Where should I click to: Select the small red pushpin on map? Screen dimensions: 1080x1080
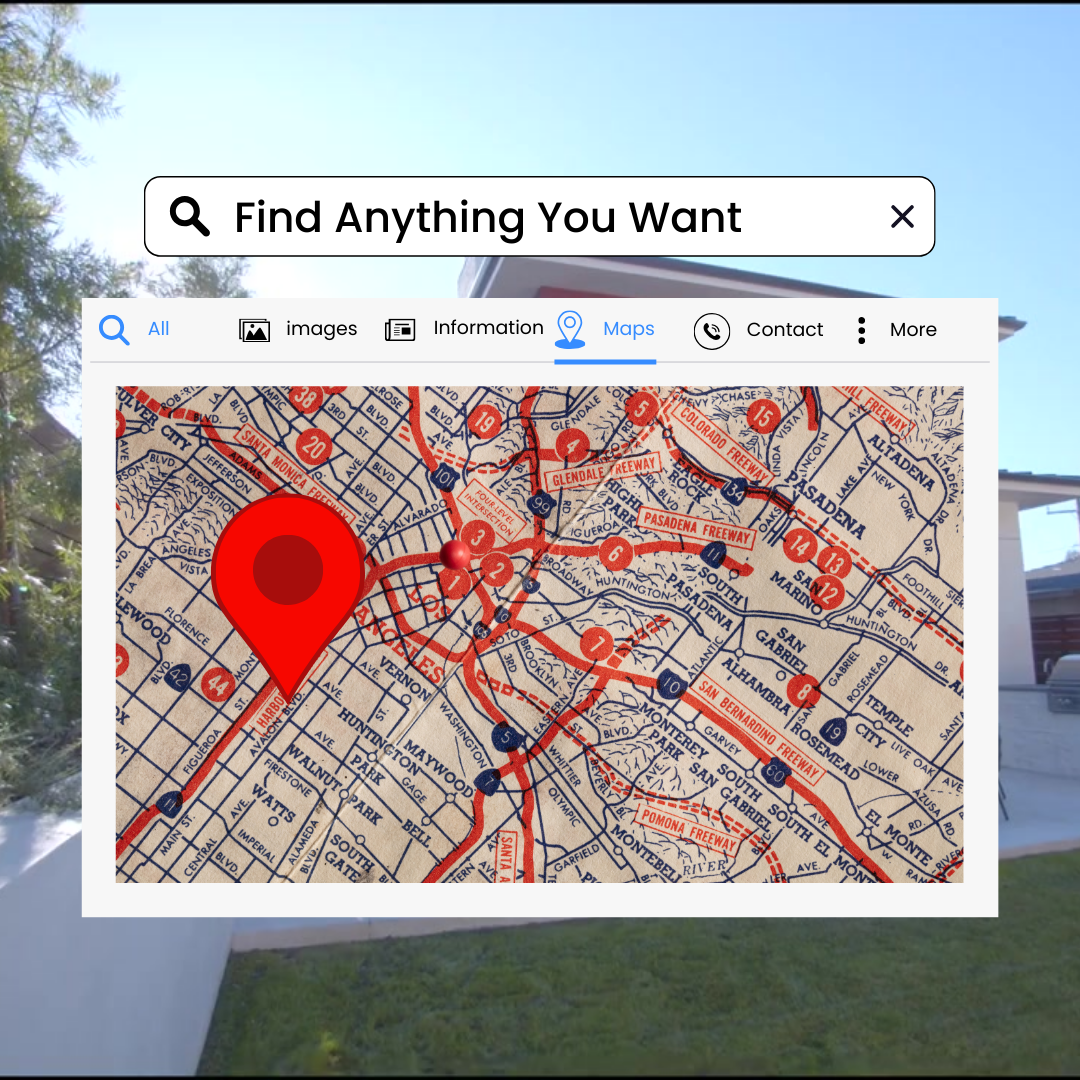point(455,554)
